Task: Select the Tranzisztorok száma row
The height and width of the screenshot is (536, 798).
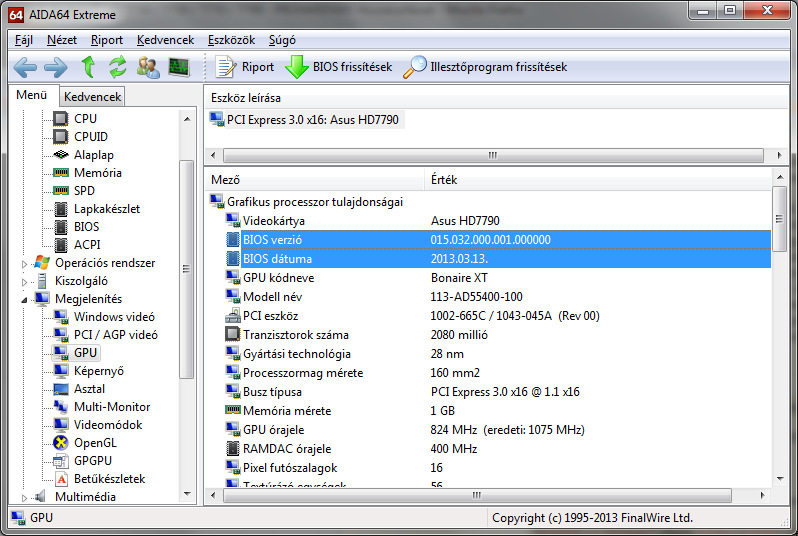Action: (x=498, y=335)
